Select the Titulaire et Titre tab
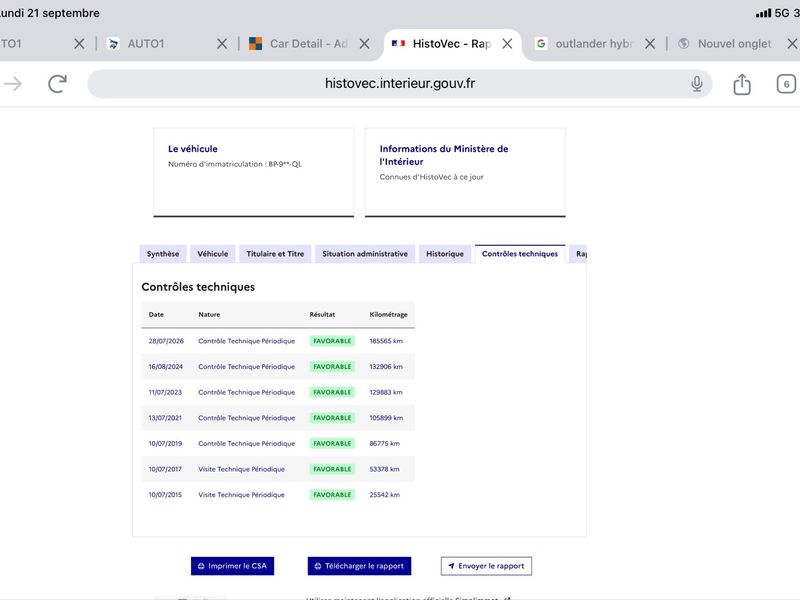 tap(275, 254)
